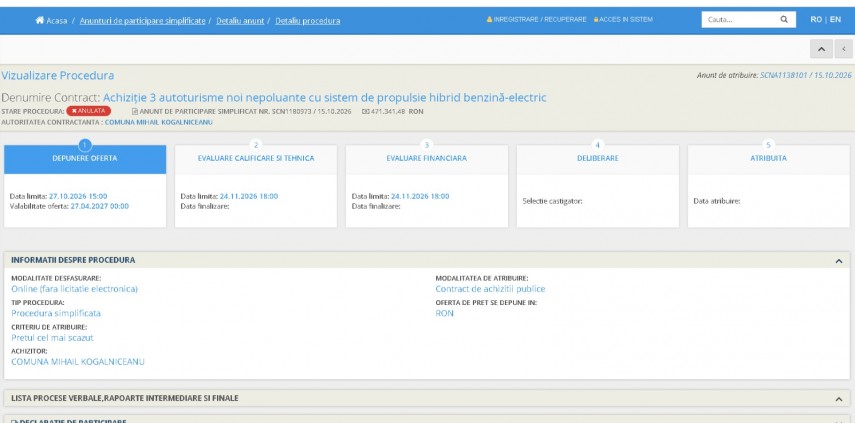Click deadline date 27.10.2026 15:00
855x423 pixels.
pyautogui.click(x=78, y=196)
